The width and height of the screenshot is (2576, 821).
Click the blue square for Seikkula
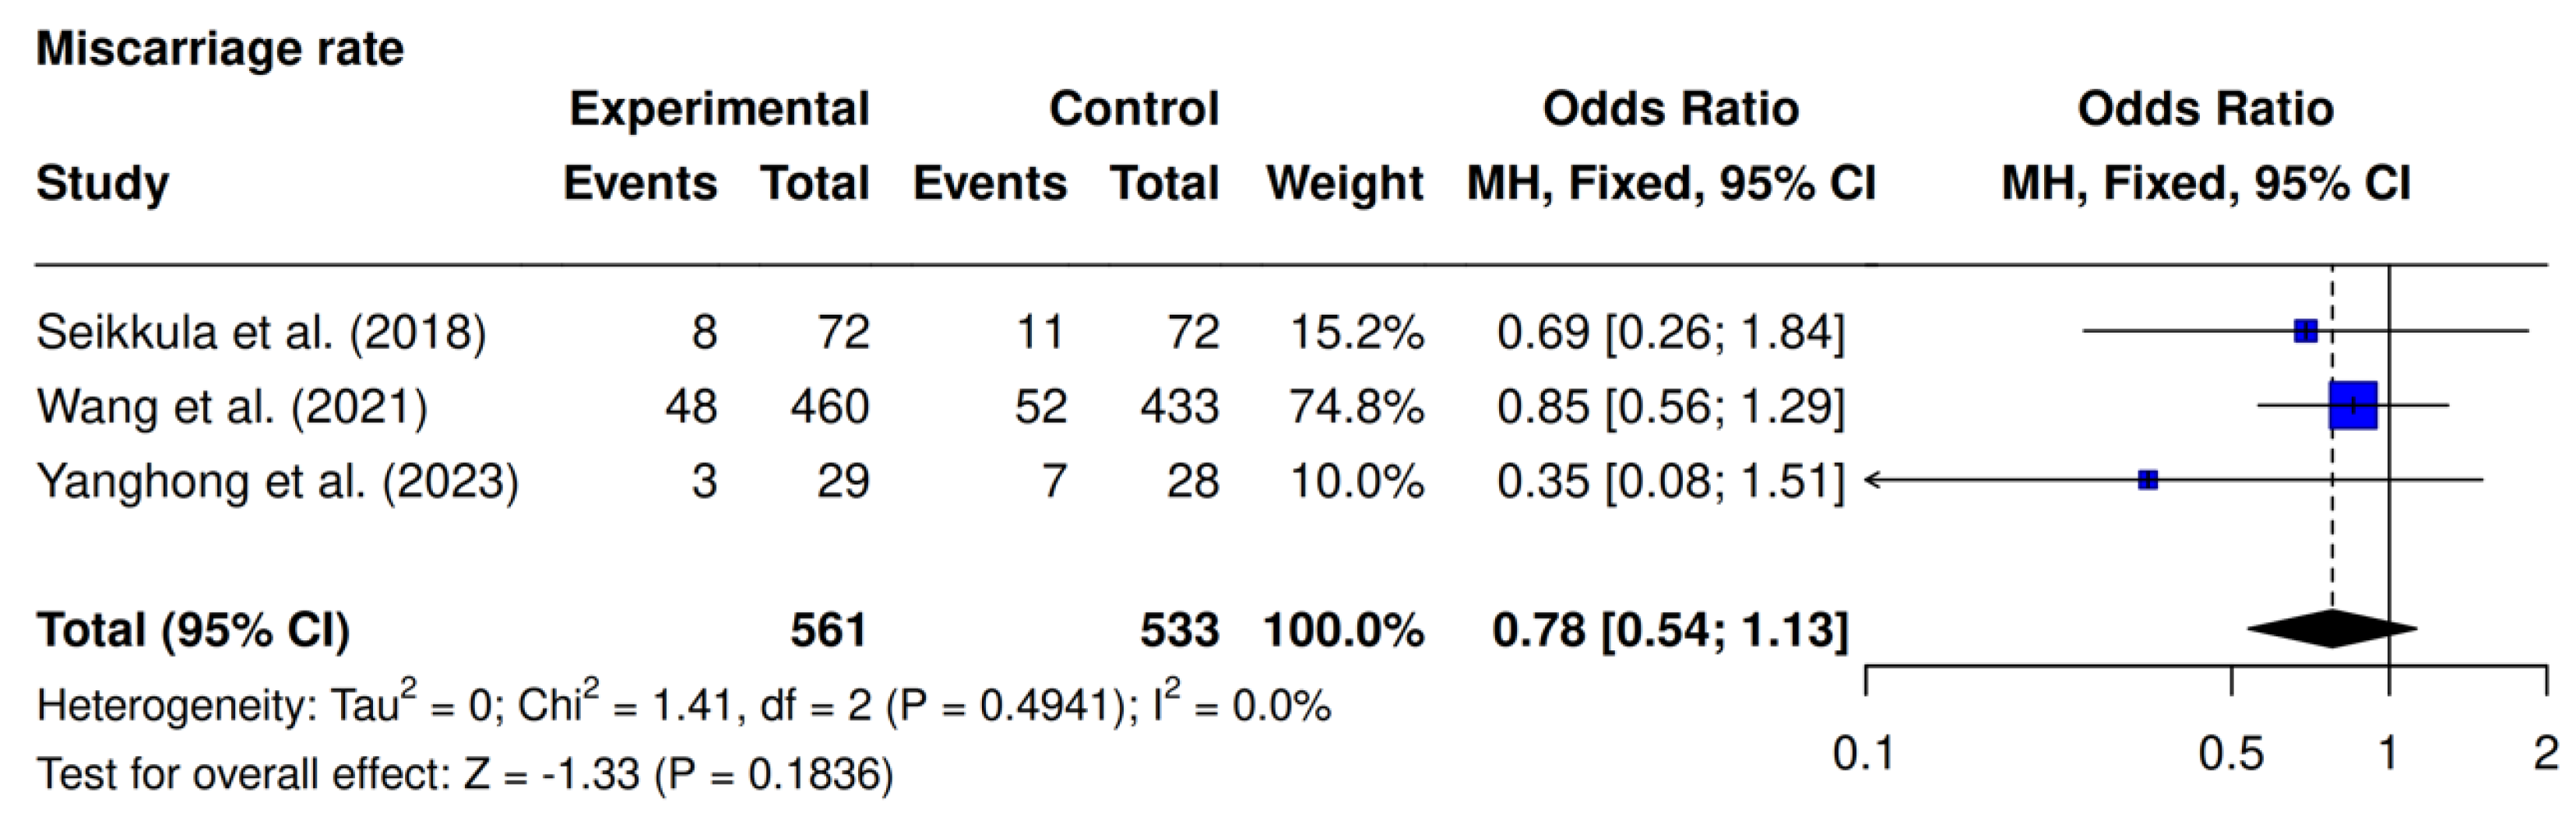pyautogui.click(x=2305, y=331)
